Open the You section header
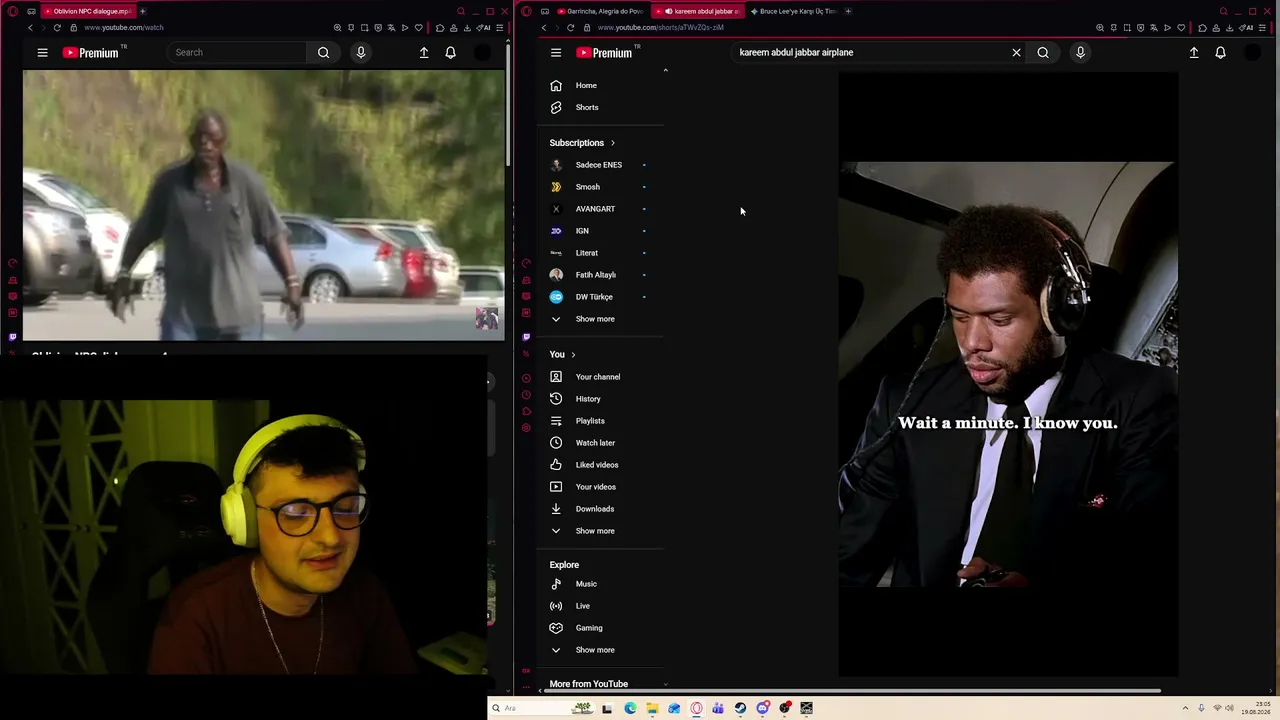The width and height of the screenshot is (1280, 720). click(562, 354)
